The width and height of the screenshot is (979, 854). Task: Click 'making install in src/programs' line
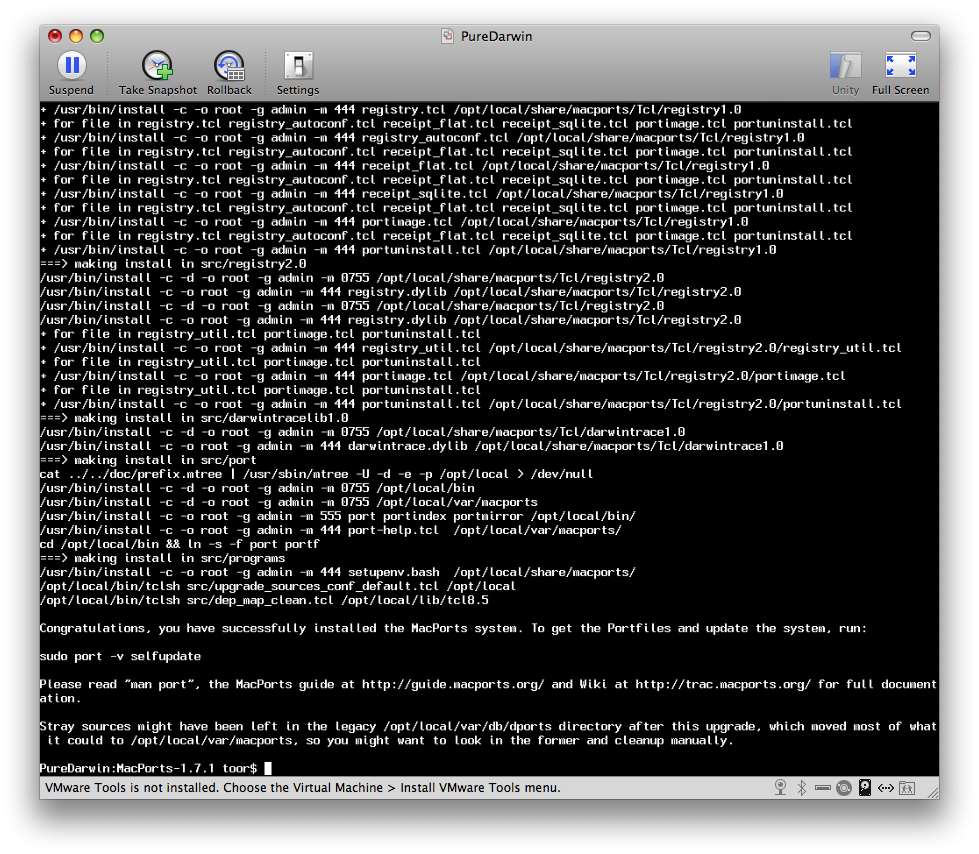162,558
